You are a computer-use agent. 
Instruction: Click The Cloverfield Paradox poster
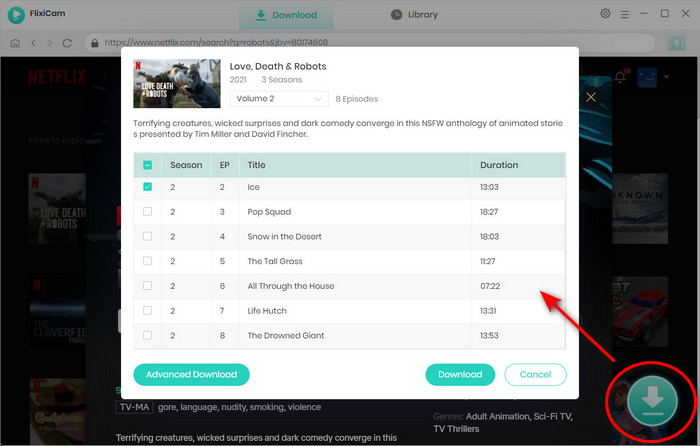pyautogui.click(x=58, y=311)
